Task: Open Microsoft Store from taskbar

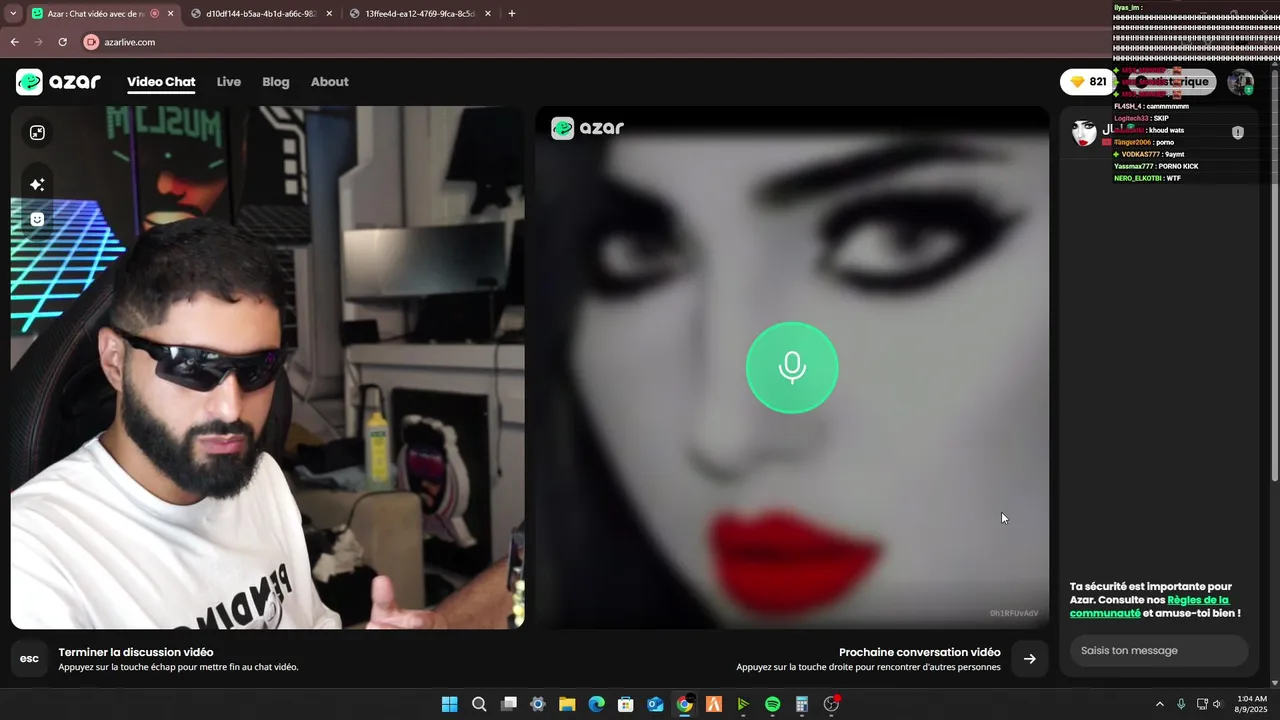Action: [626, 704]
